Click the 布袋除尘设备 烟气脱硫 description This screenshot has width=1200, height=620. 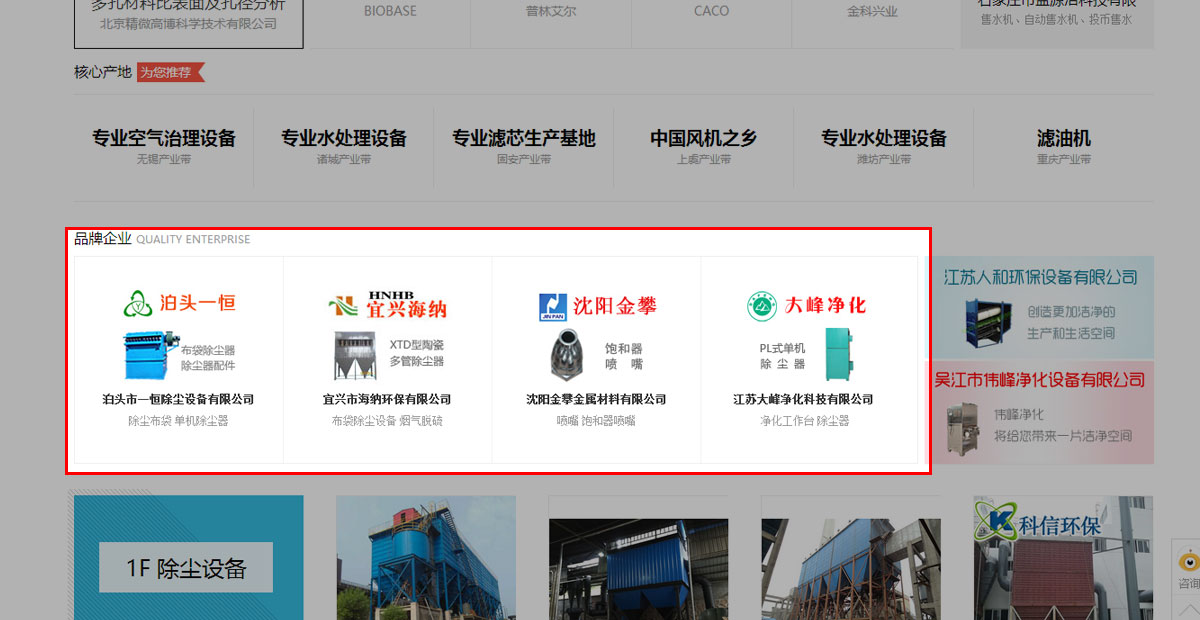click(x=387, y=421)
